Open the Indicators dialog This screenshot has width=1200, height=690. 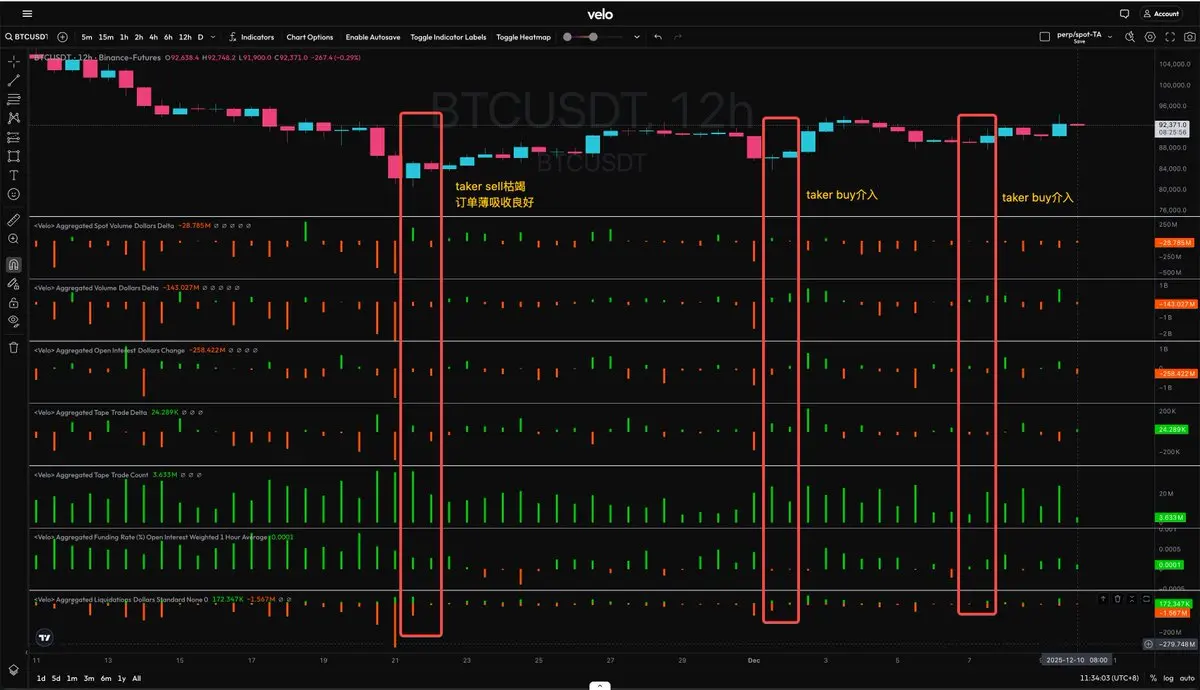pos(251,37)
